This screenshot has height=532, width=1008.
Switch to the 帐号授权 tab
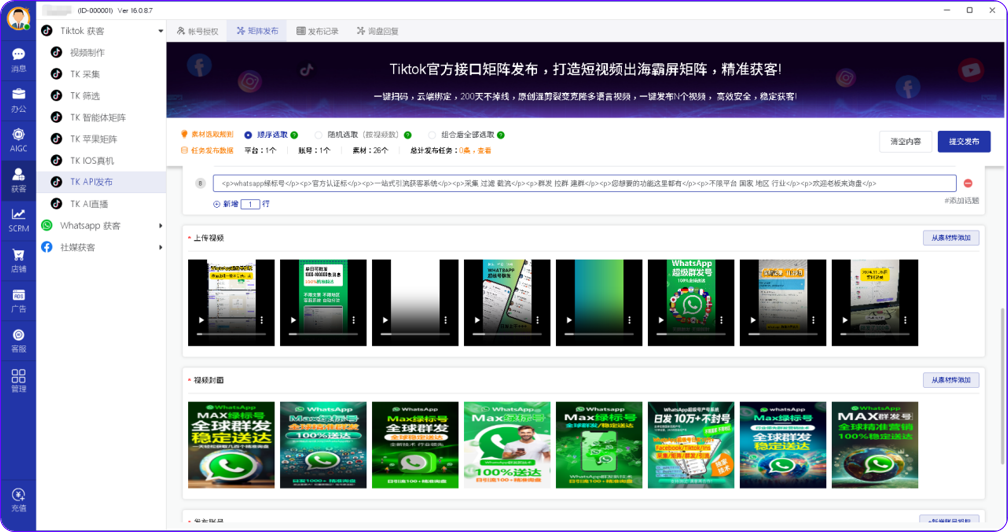click(197, 31)
